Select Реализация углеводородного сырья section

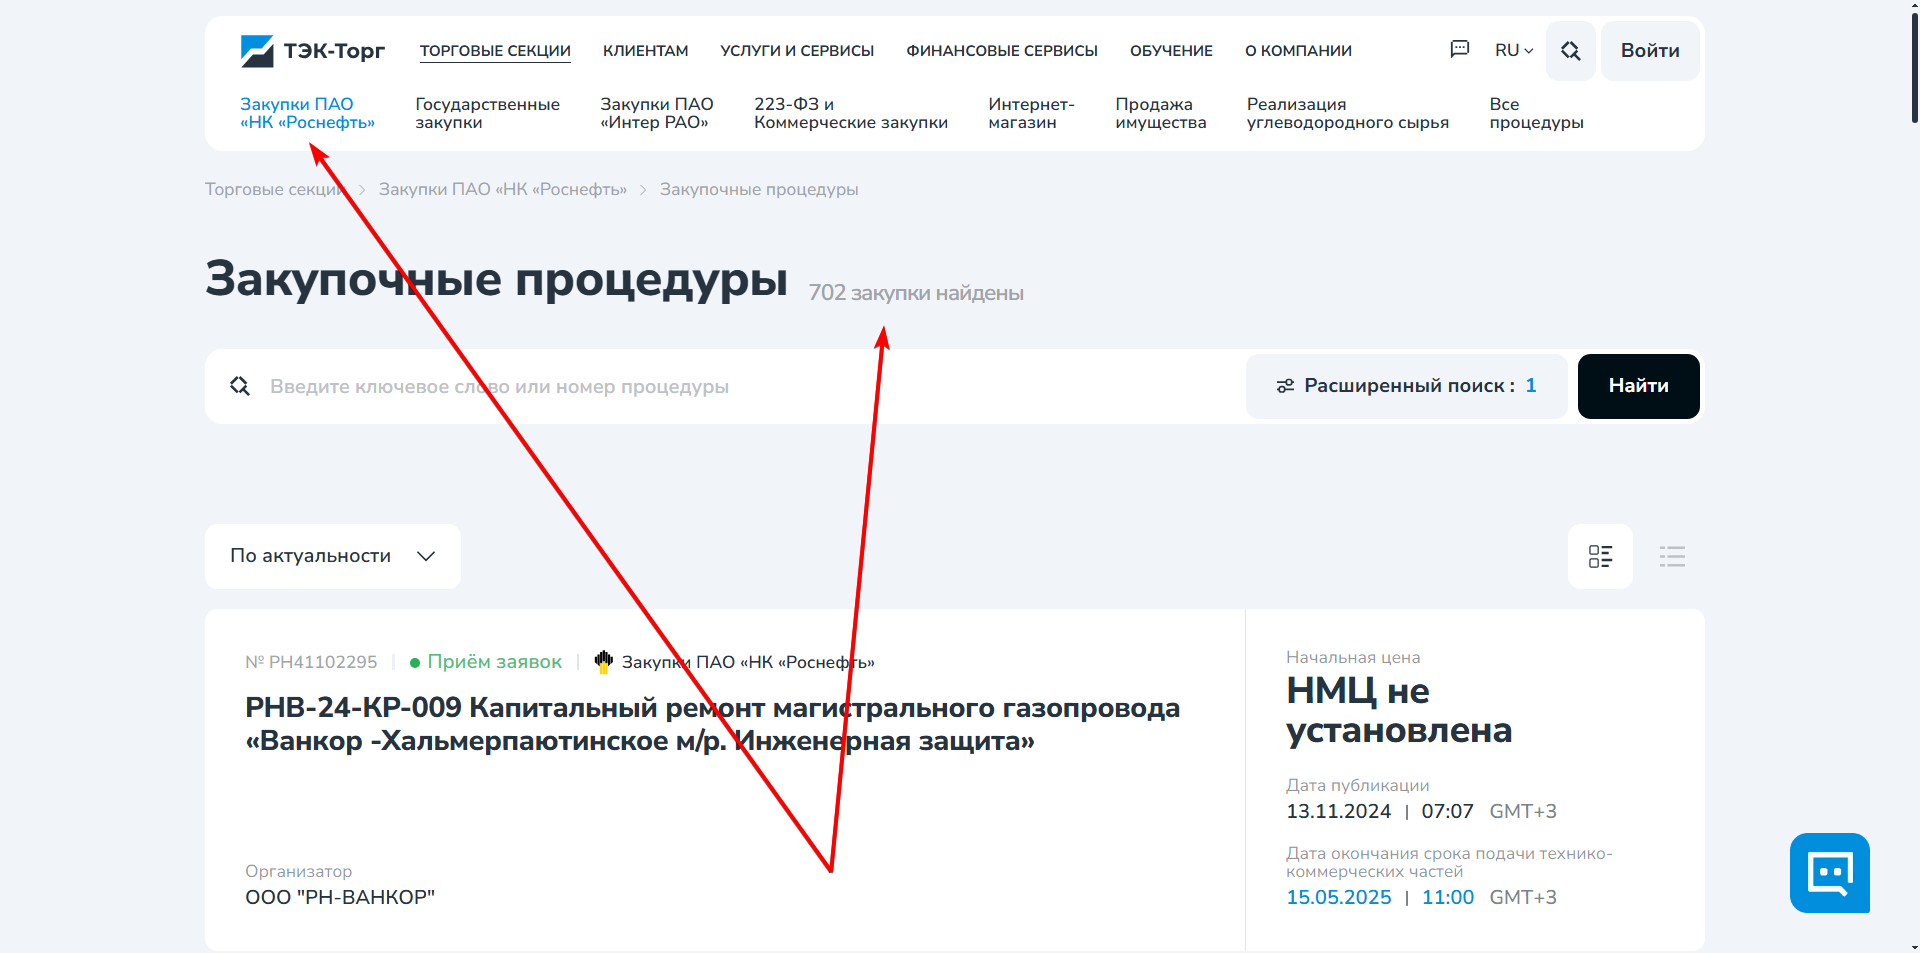point(1347,113)
